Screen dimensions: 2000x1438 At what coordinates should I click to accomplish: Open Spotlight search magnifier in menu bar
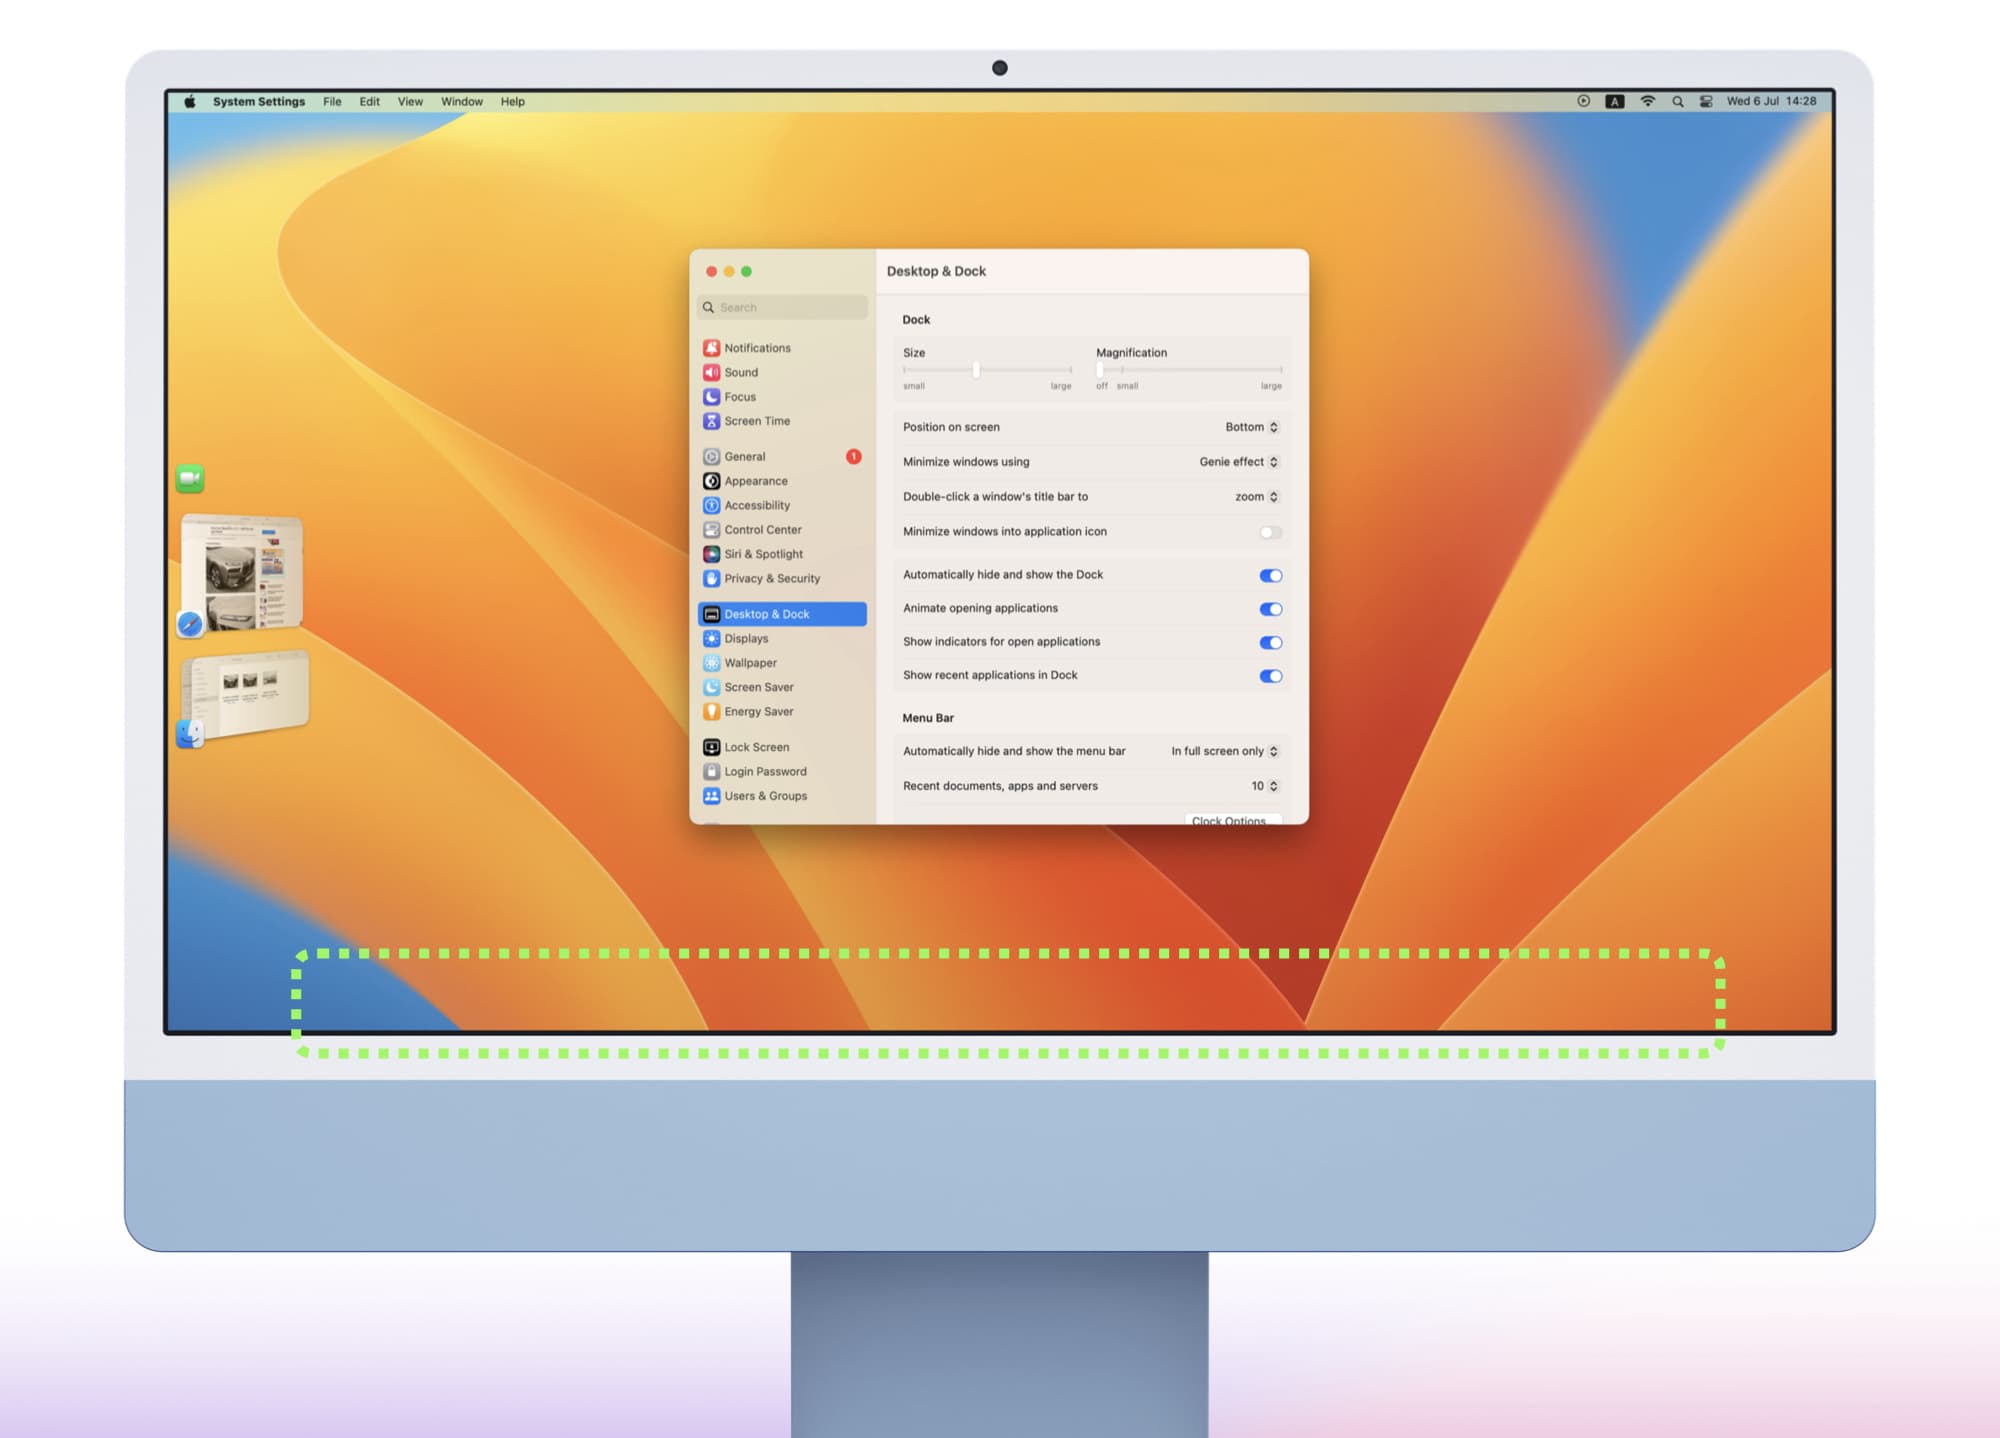[1677, 101]
